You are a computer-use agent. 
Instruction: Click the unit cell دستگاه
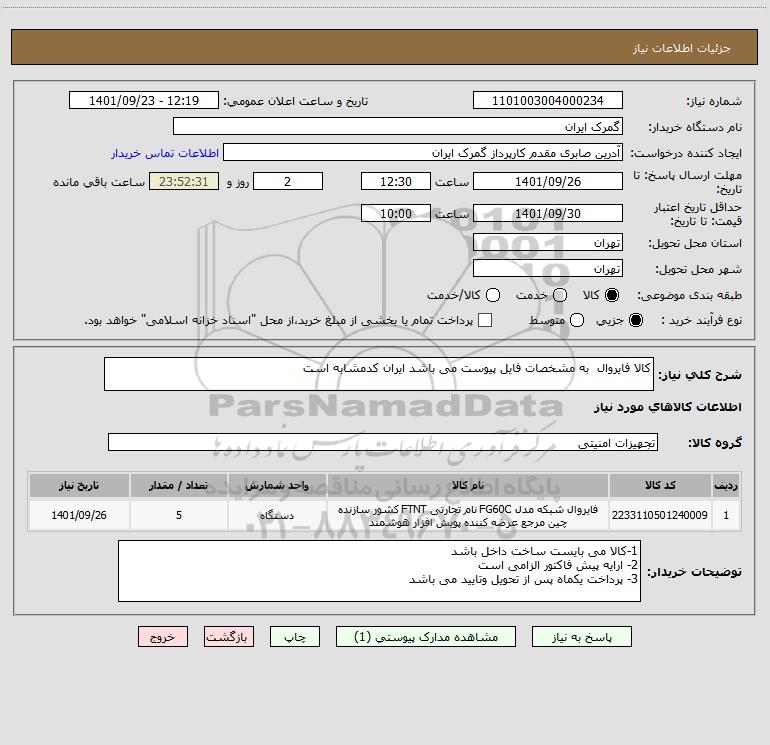(277, 515)
